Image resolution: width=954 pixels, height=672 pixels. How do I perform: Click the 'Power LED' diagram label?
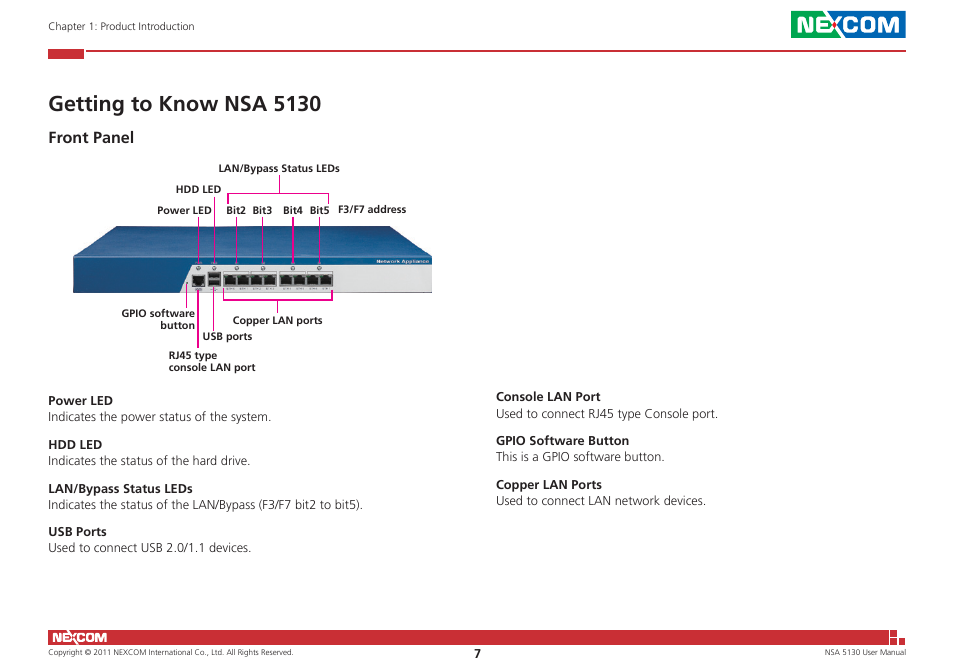(x=184, y=210)
